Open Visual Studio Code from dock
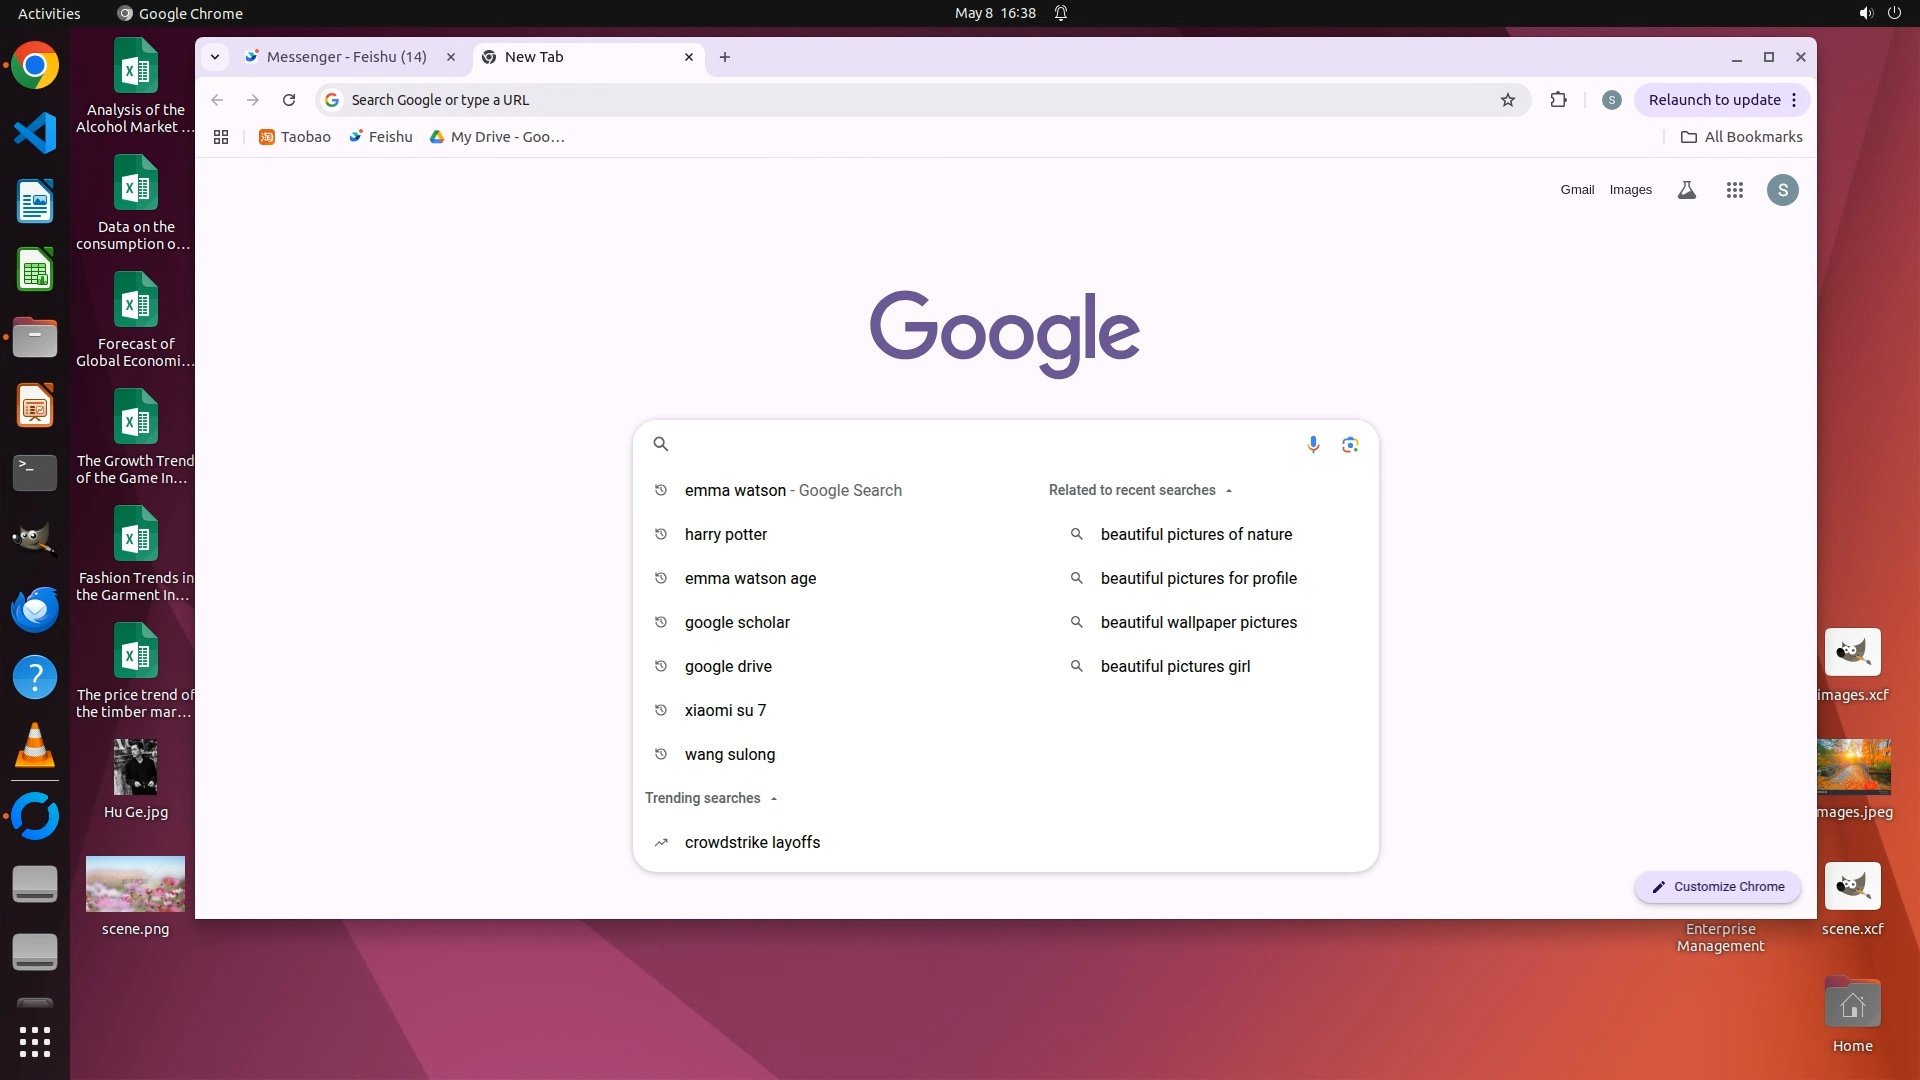 [x=35, y=133]
